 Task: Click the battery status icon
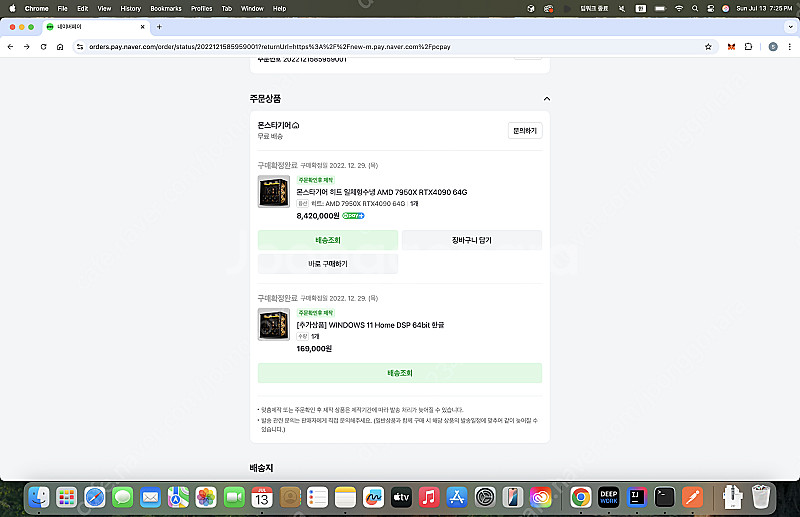coord(660,8)
